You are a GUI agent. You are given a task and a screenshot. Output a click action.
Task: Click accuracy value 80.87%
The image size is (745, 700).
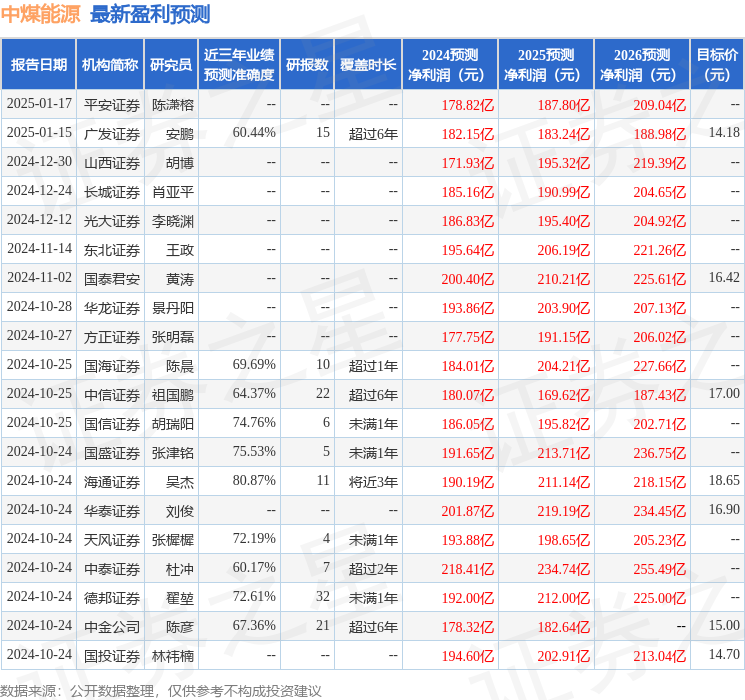pos(254,480)
